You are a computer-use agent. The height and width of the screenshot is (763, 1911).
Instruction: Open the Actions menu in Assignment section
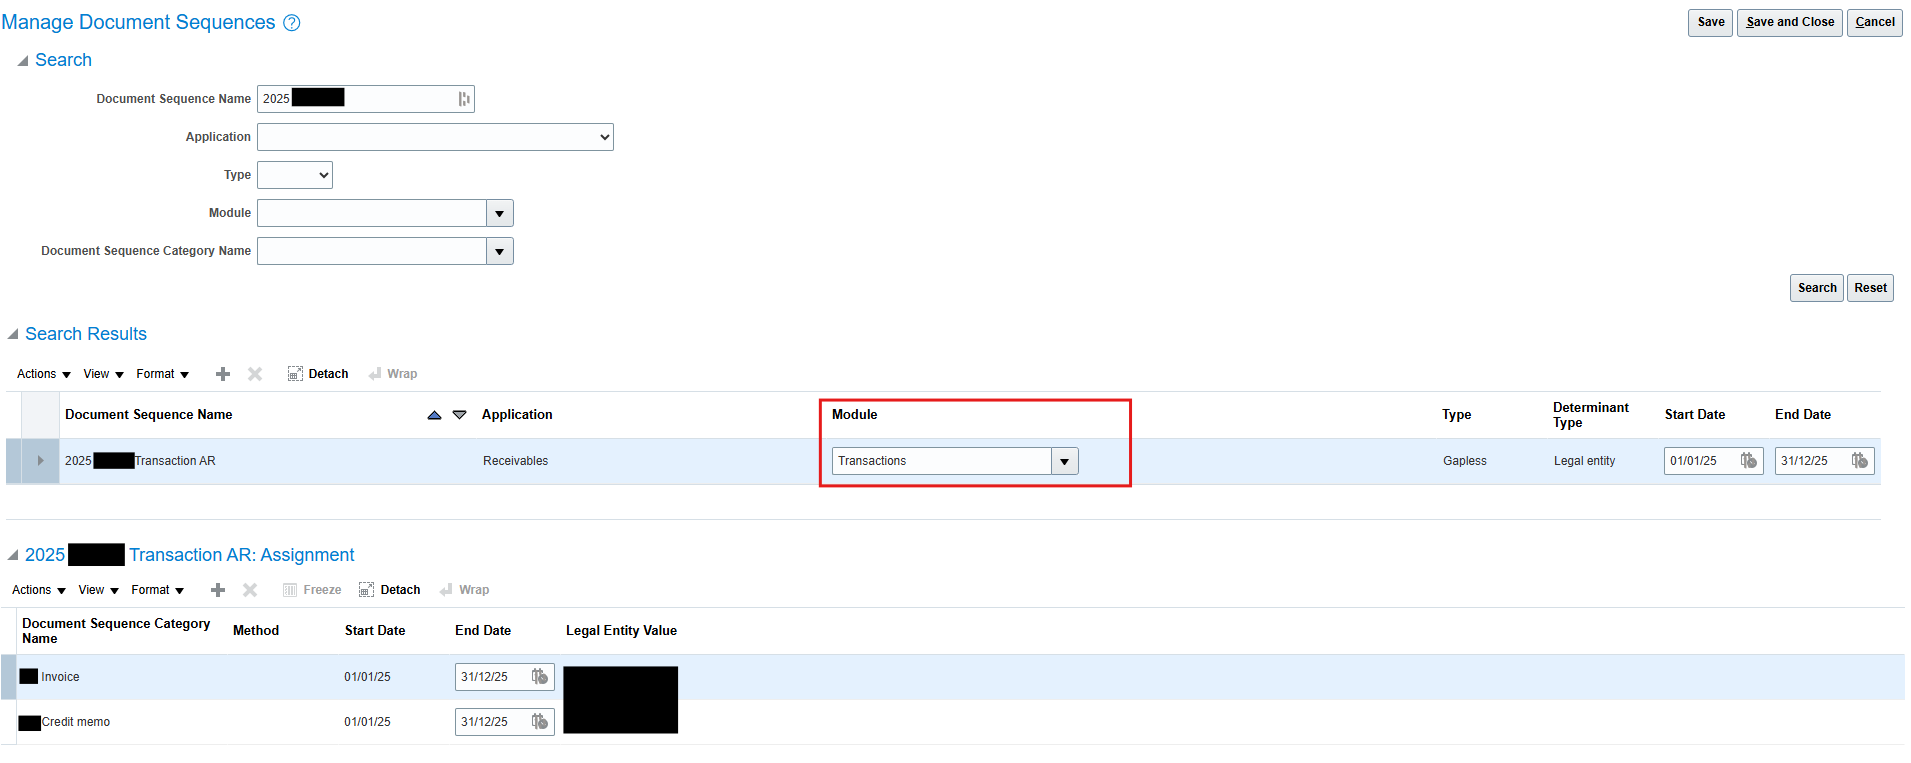coord(38,590)
